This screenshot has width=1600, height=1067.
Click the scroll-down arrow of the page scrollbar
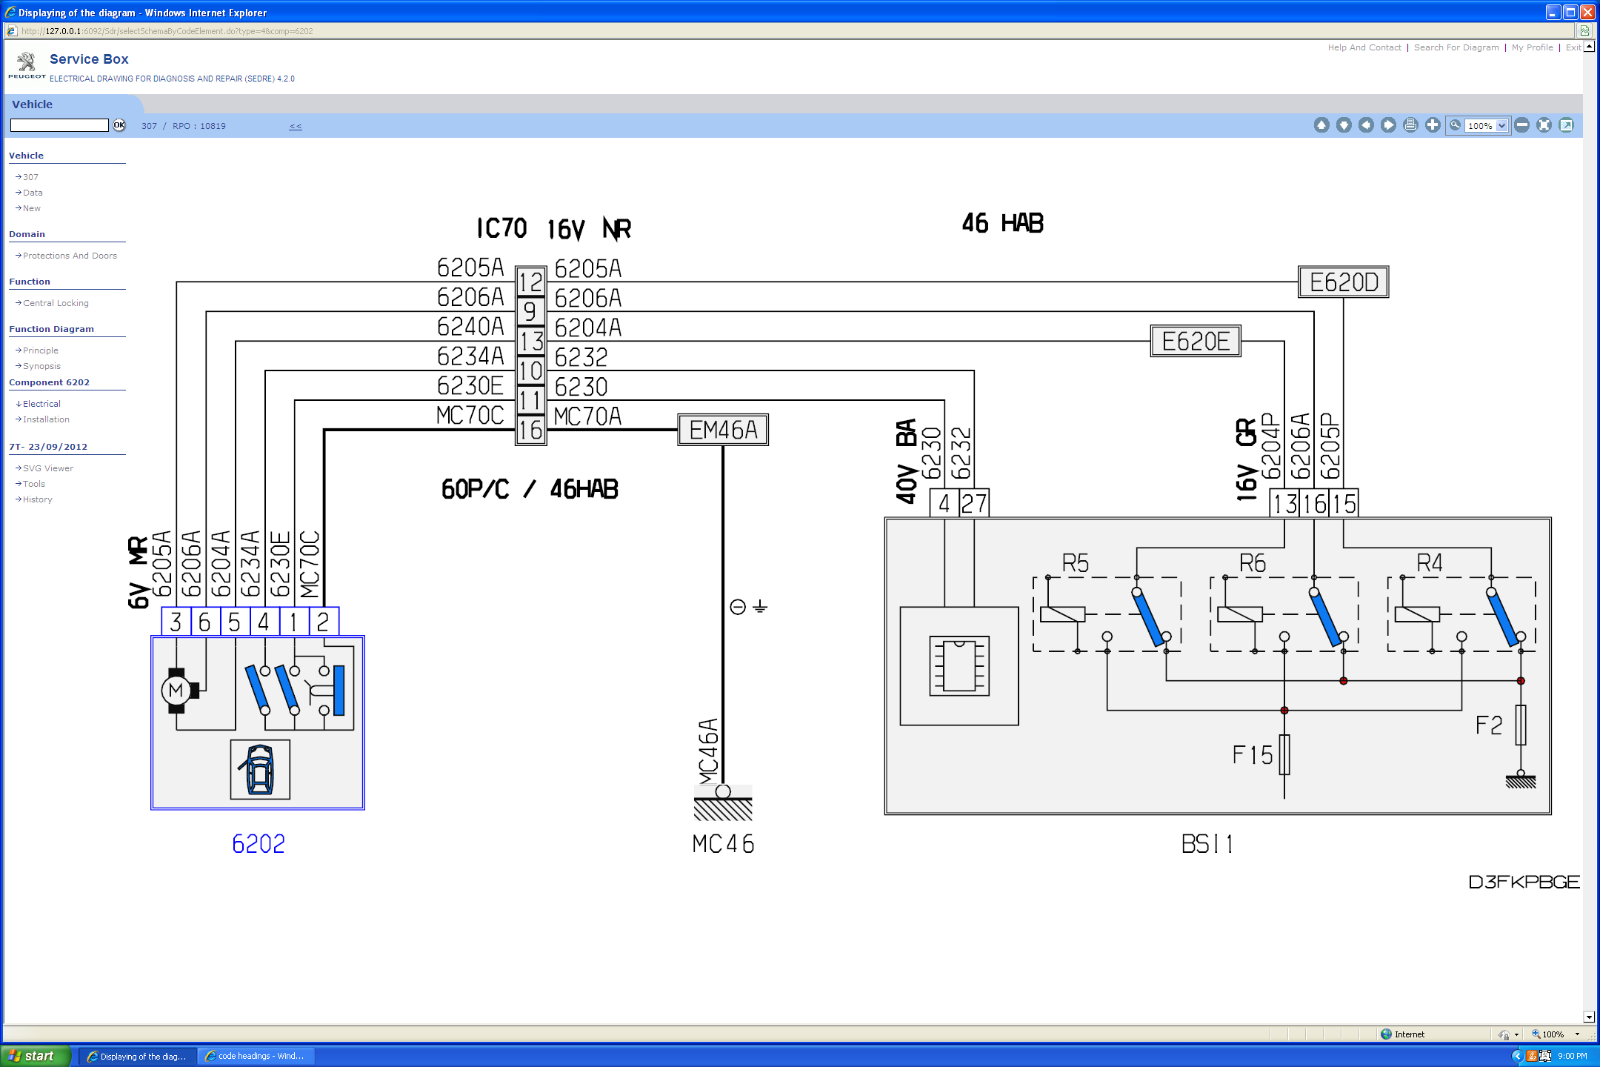(1589, 1017)
